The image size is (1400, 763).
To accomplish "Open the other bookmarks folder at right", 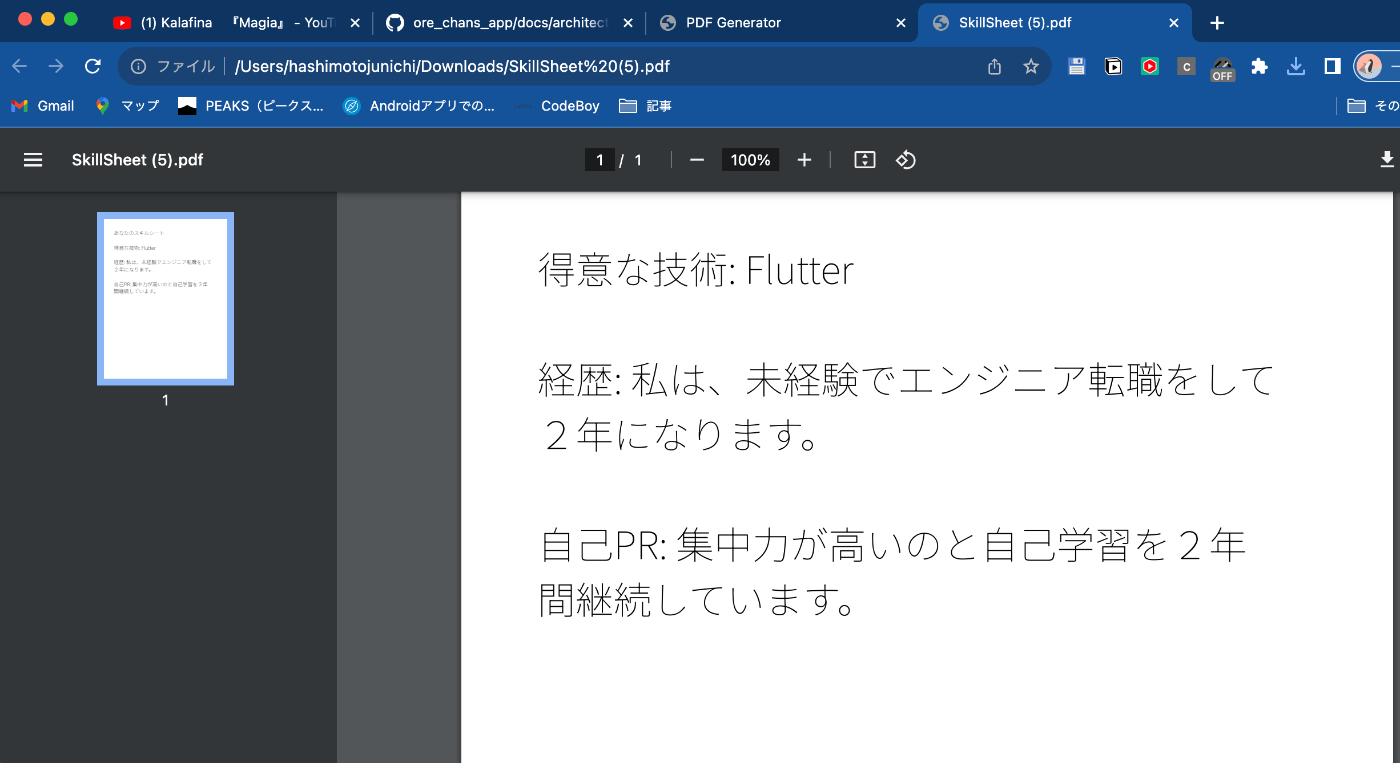I will (1372, 105).
